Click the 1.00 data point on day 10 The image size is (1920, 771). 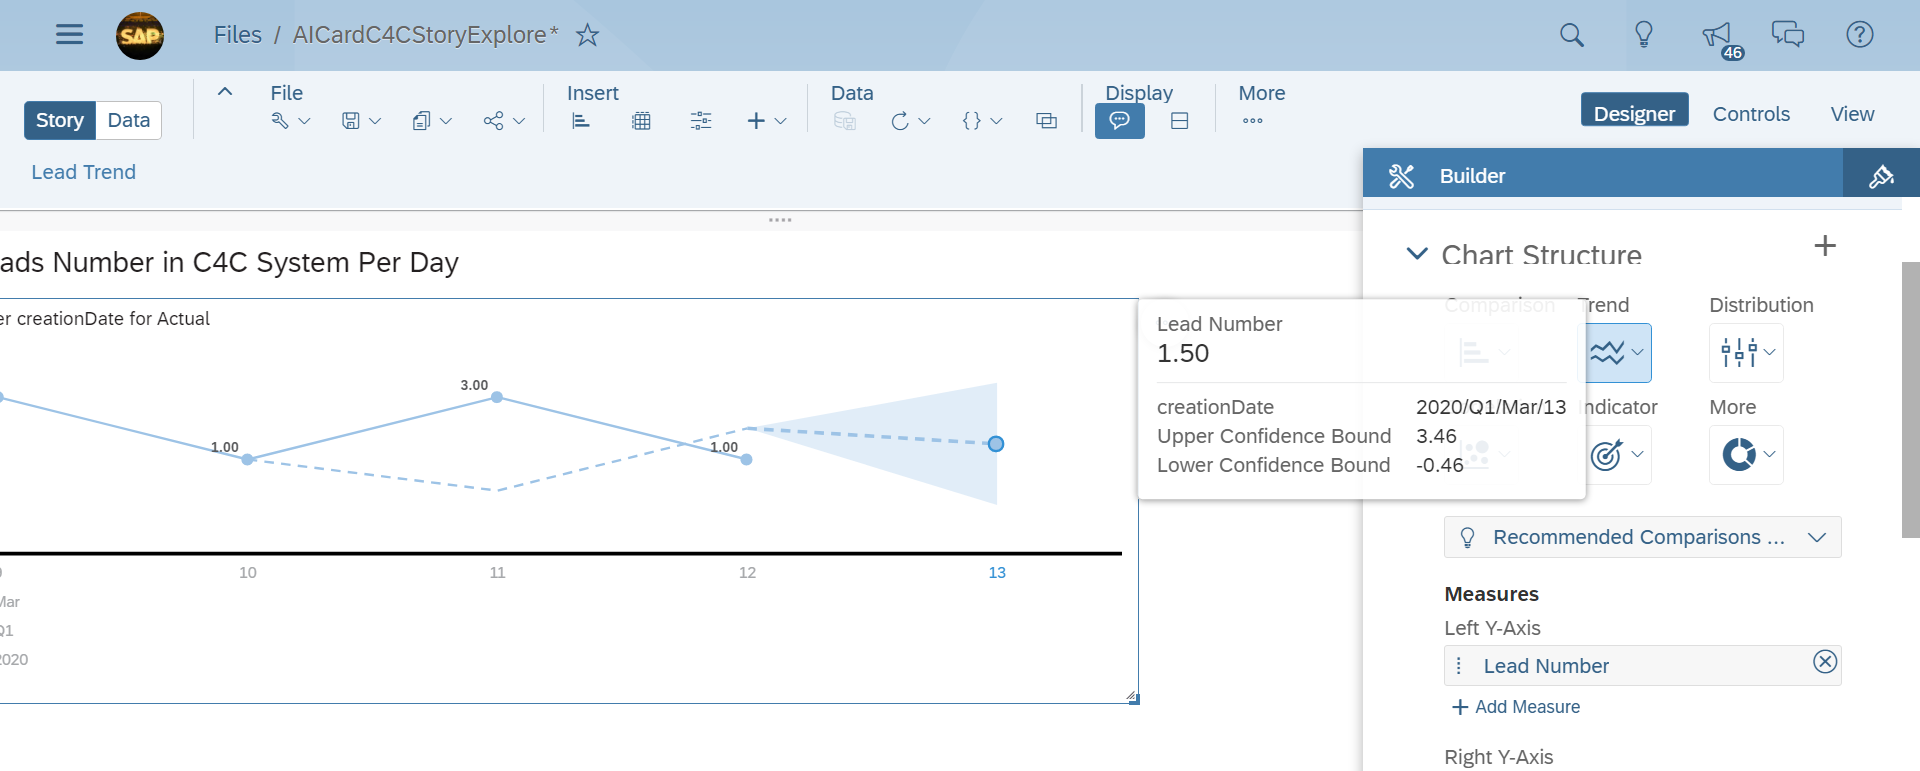coord(248,459)
